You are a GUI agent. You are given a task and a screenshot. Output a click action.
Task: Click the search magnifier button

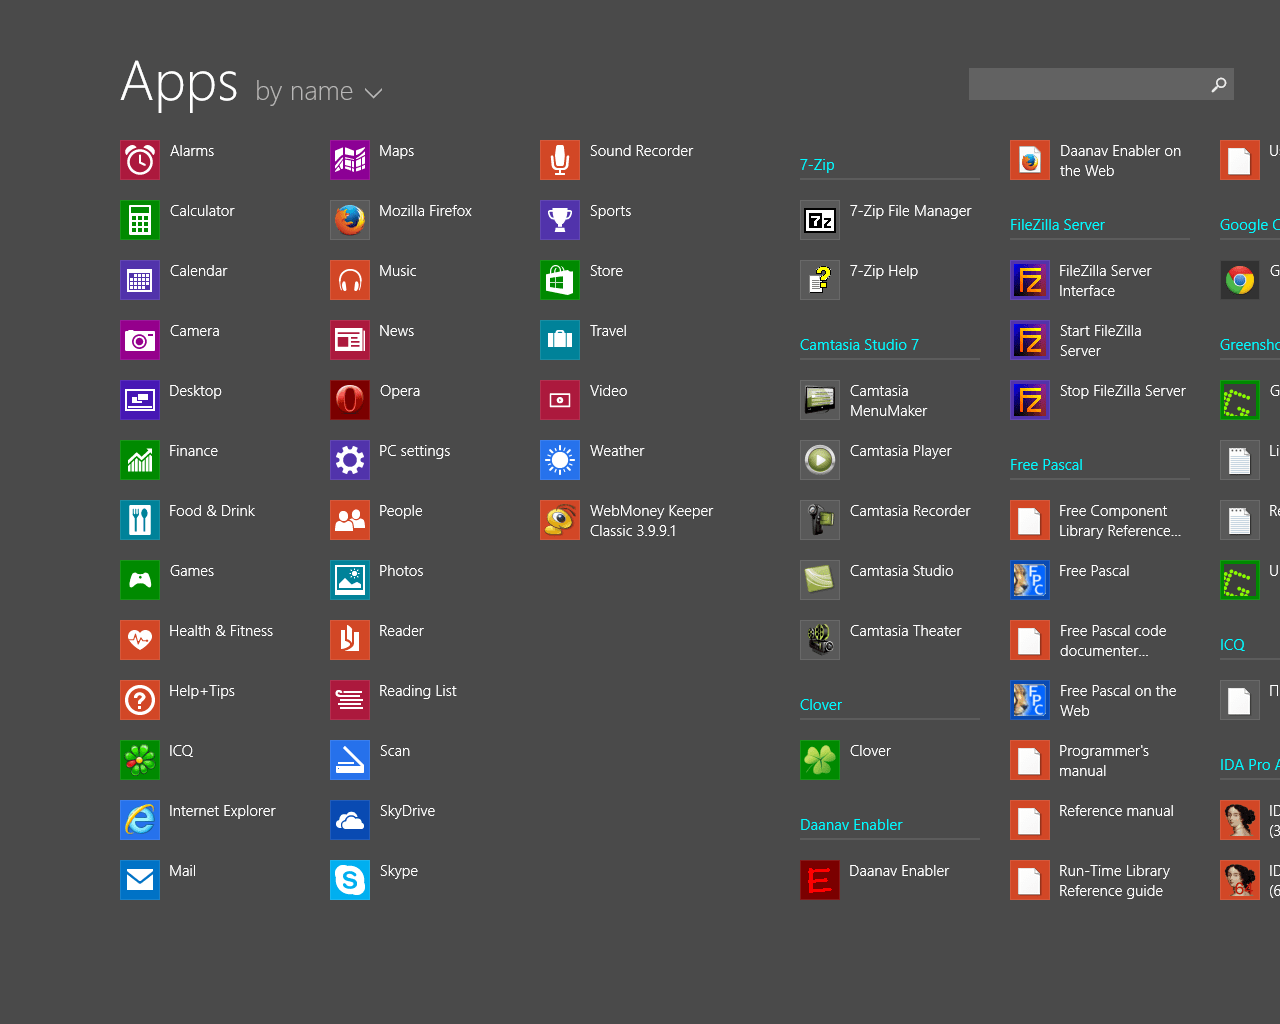pos(1218,84)
